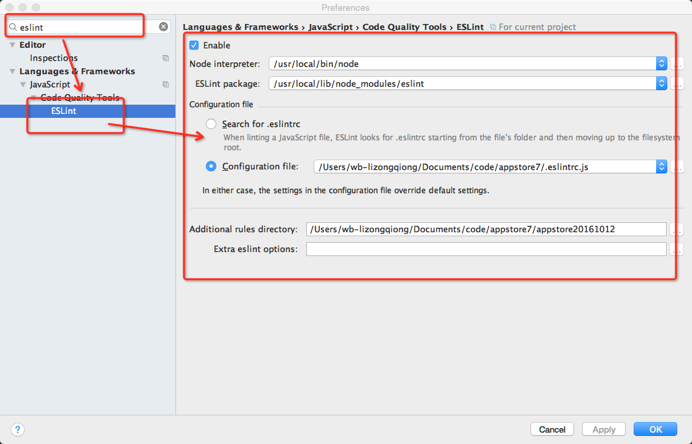Screen dimensions: 692x444
Task: Select 'Configuration file' radio option
Action: click(x=211, y=166)
